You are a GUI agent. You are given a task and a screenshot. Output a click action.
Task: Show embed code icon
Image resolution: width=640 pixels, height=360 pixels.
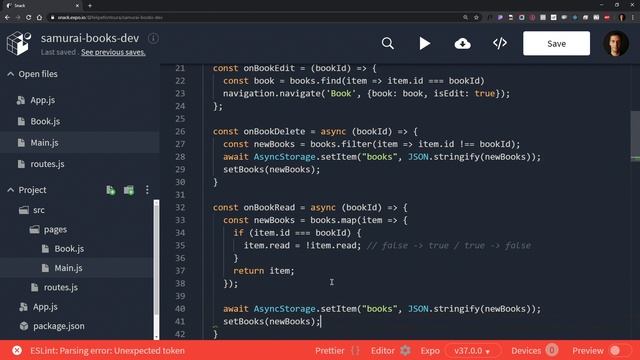tap(500, 43)
